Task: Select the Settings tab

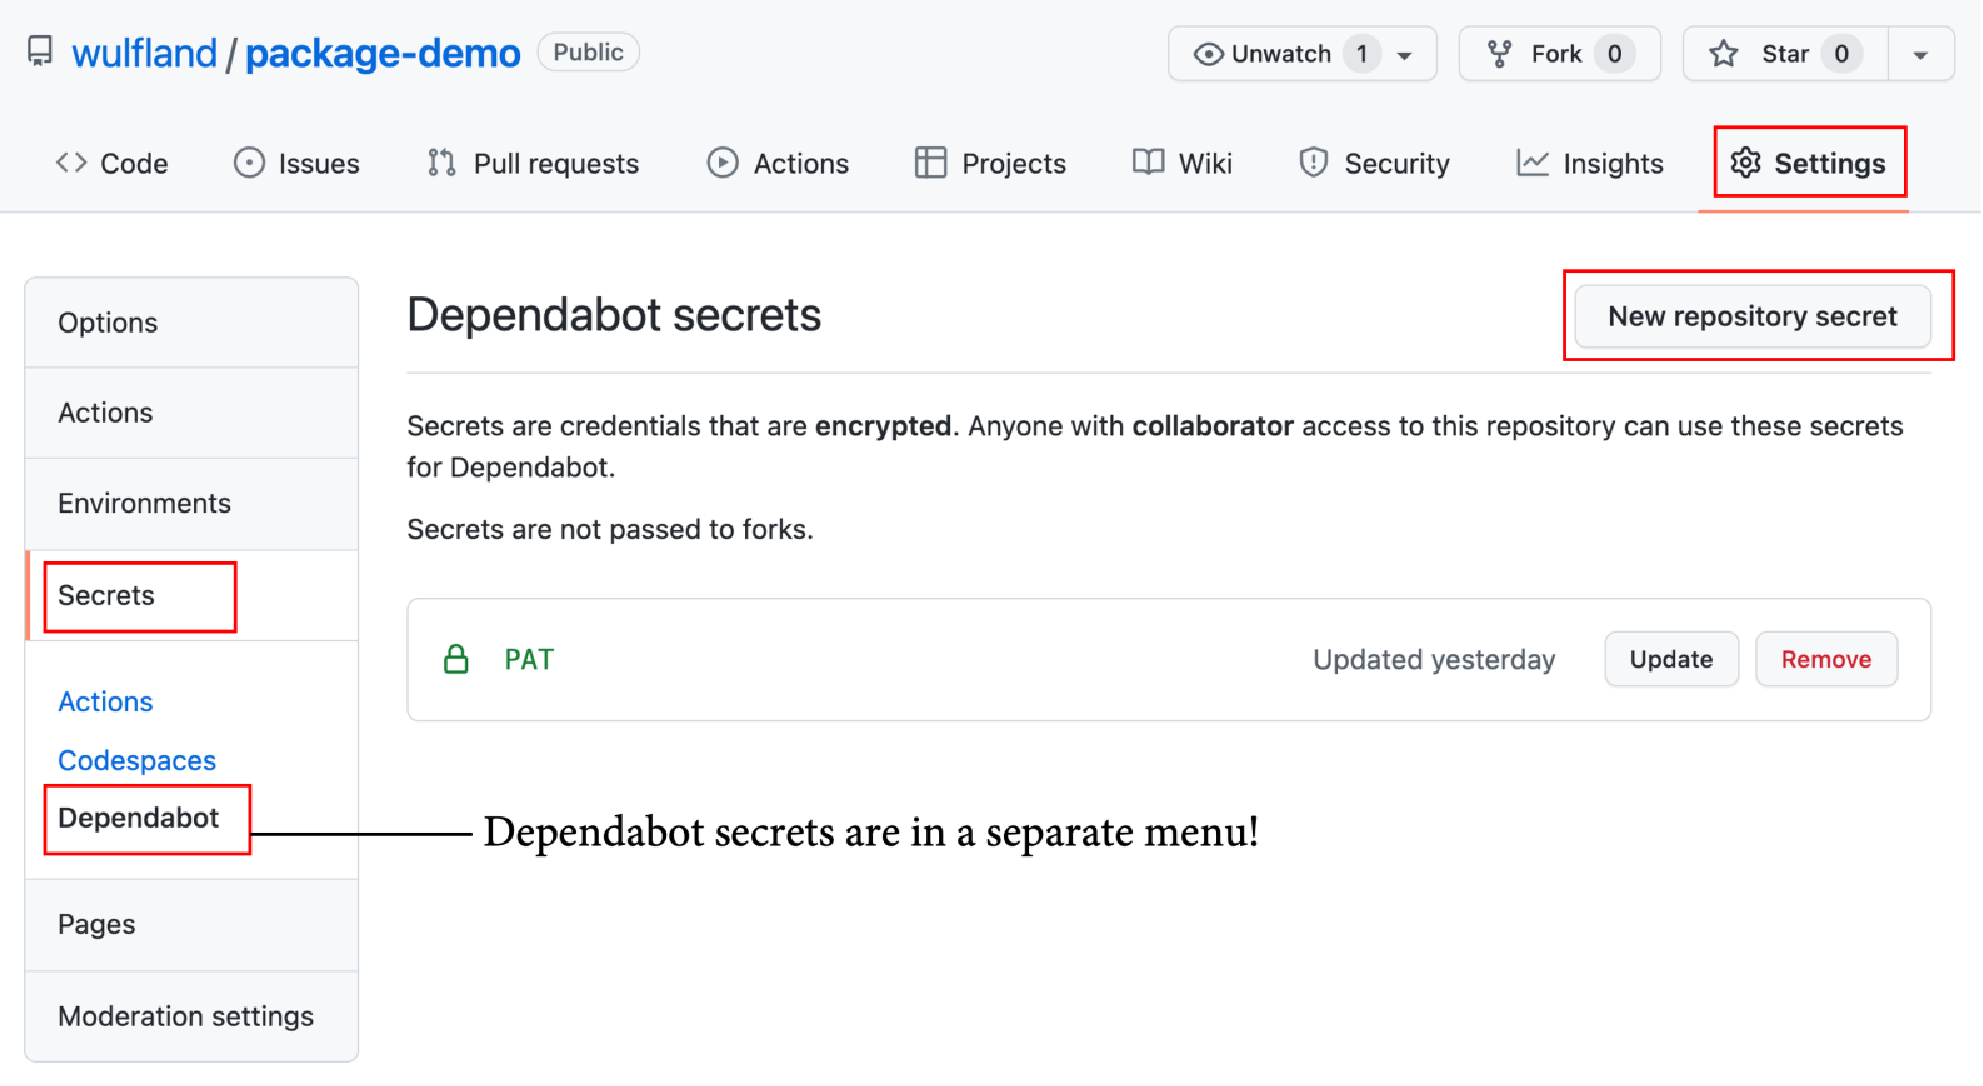Action: pos(1808,163)
